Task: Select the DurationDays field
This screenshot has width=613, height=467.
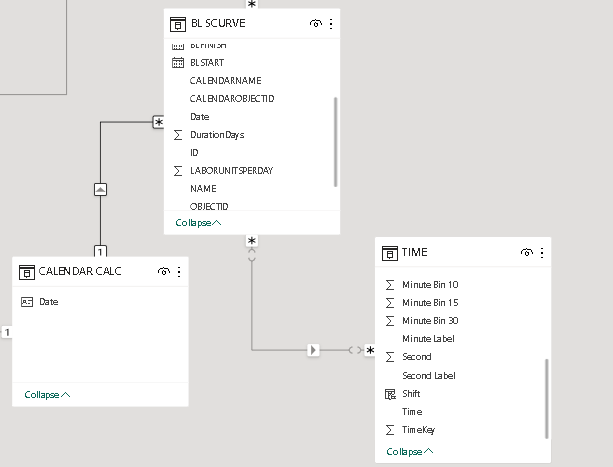Action: pos(217,135)
